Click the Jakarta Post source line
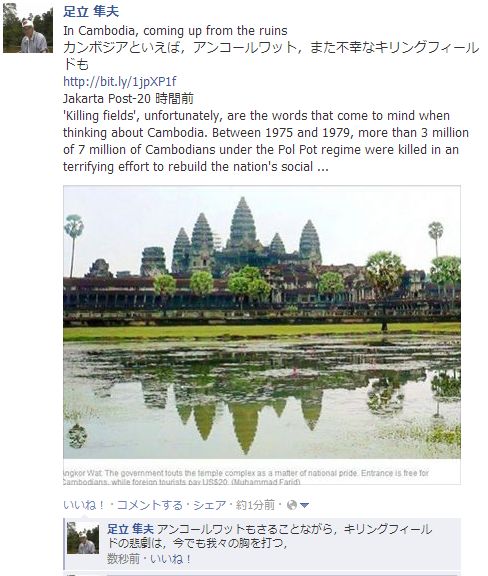 click(128, 98)
